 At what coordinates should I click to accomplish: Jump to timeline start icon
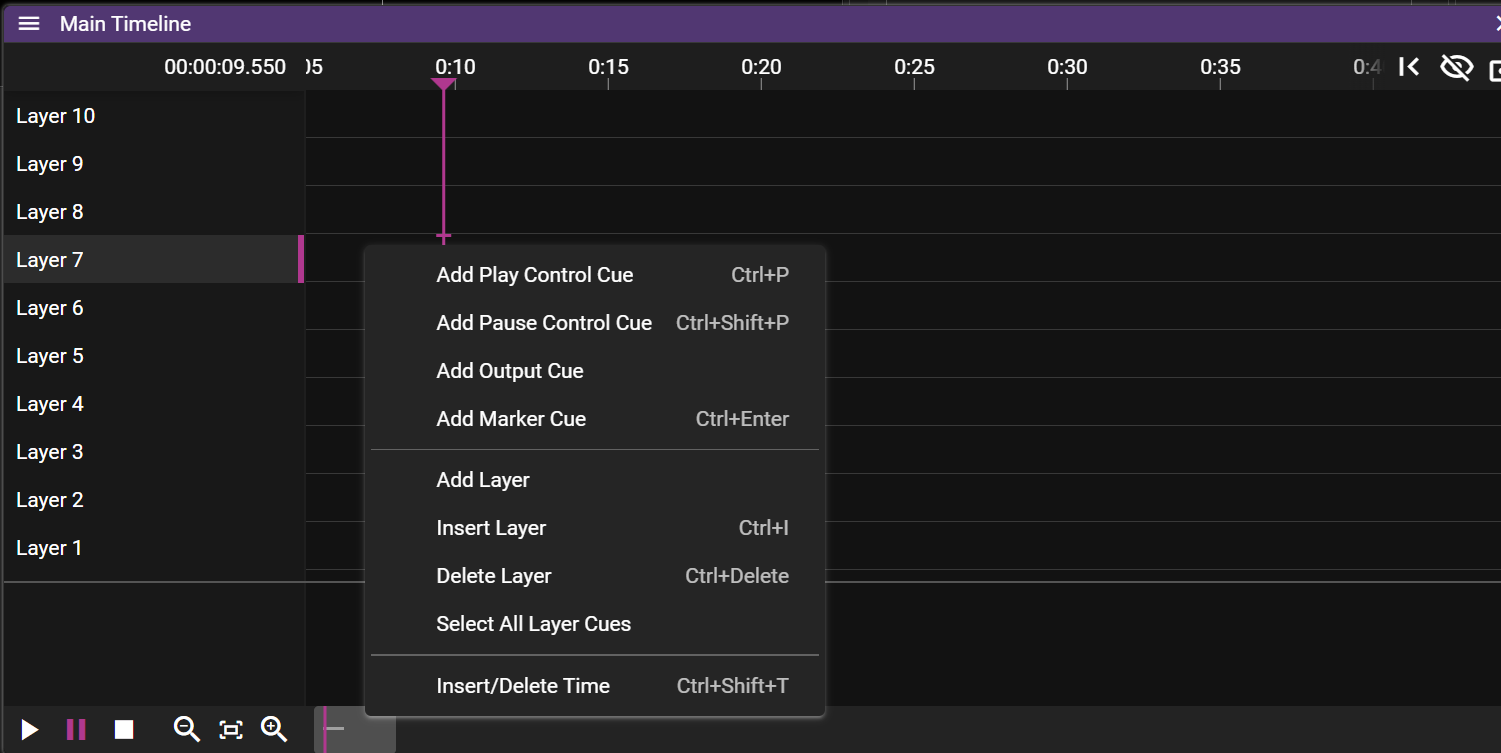pos(1409,67)
